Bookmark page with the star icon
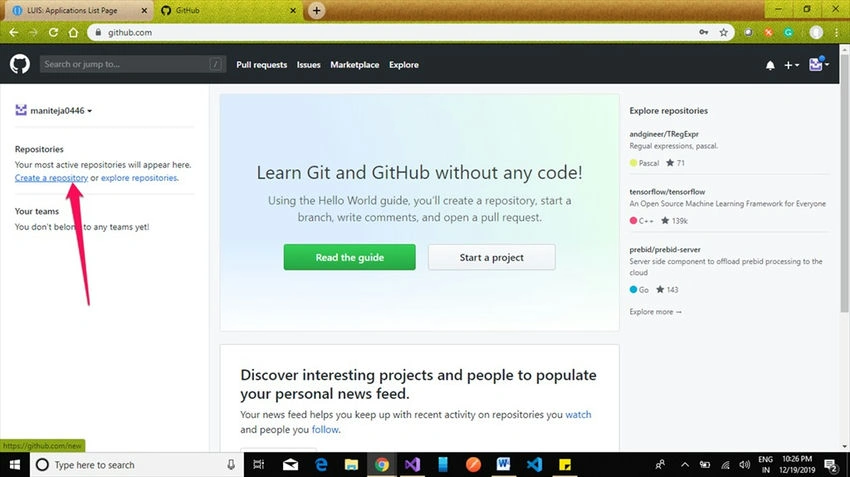 pyautogui.click(x=723, y=33)
